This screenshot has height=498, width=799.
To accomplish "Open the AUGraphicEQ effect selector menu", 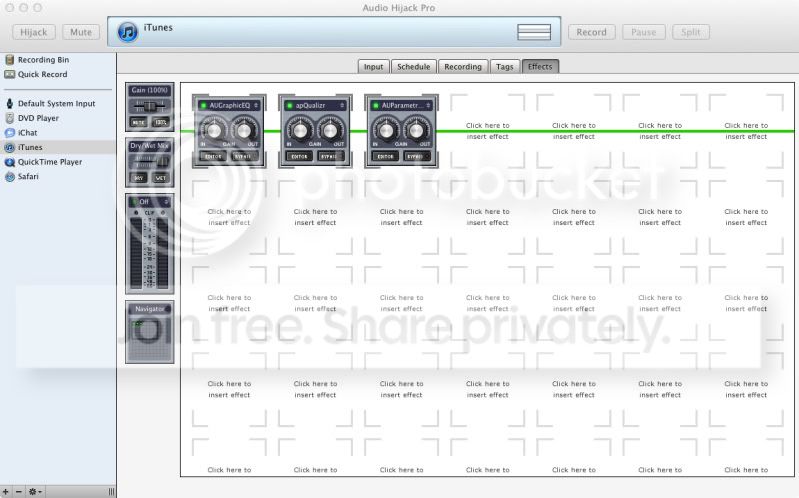I will click(x=256, y=106).
